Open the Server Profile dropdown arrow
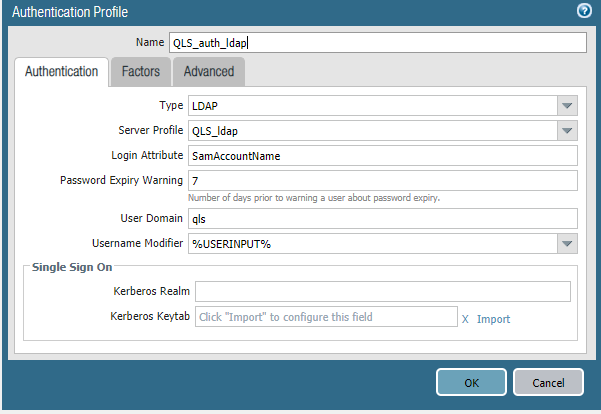 point(567,130)
